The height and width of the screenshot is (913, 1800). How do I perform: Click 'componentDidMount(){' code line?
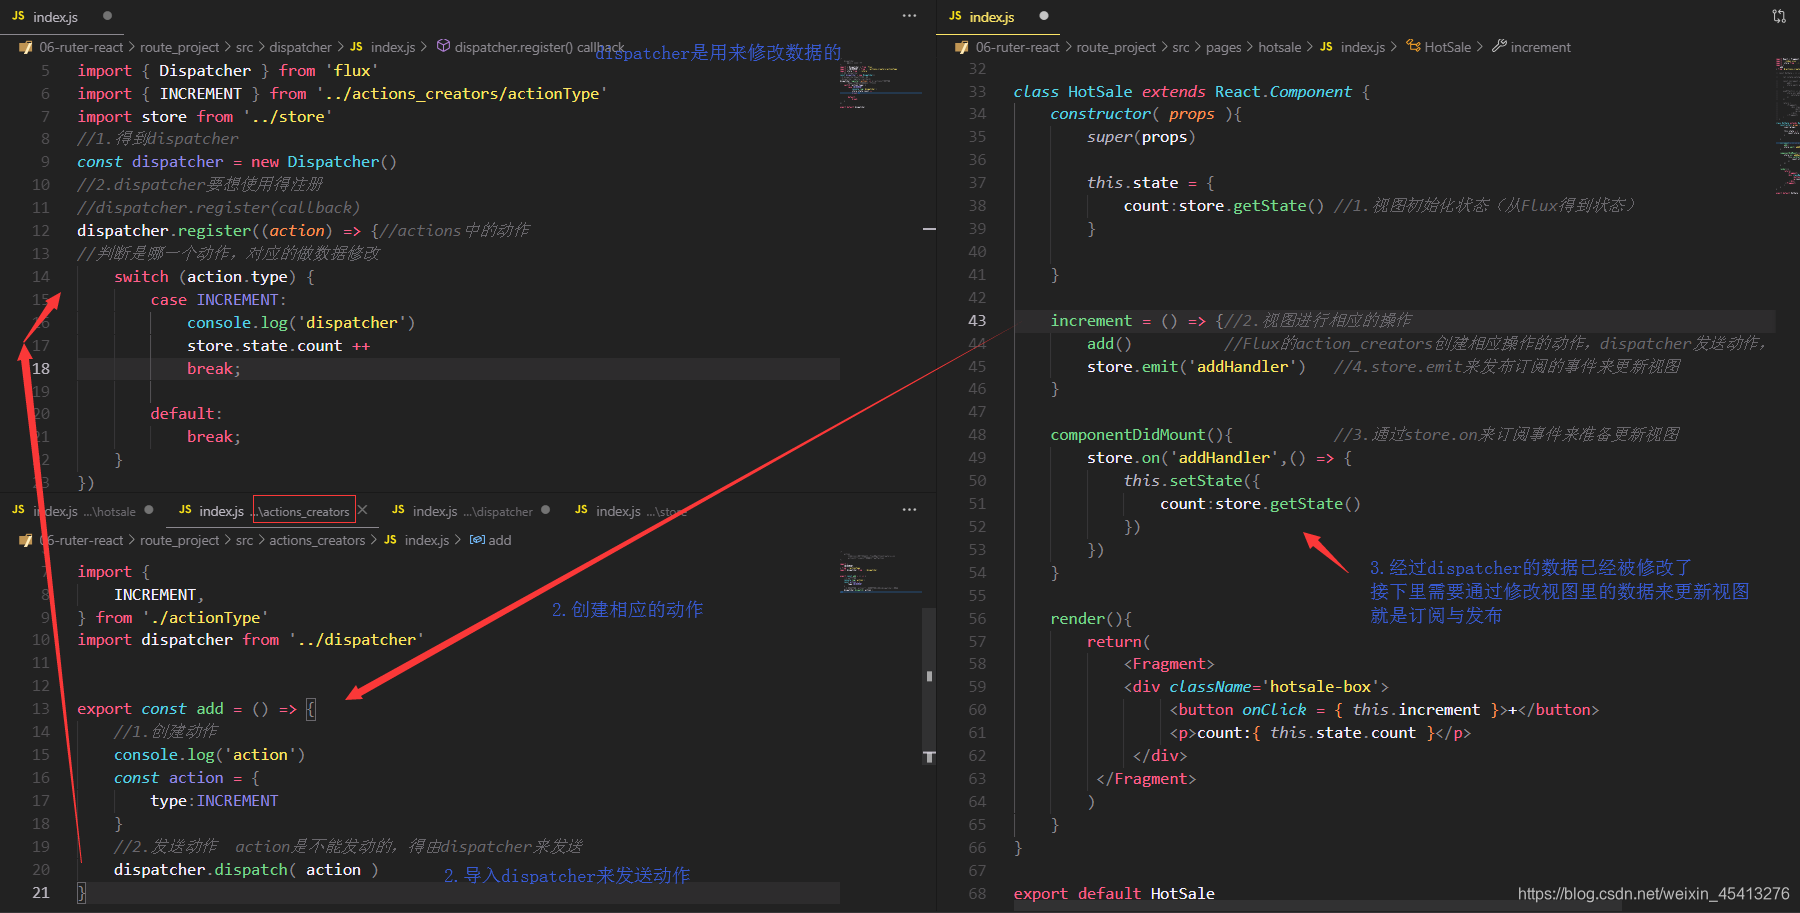[1141, 434]
